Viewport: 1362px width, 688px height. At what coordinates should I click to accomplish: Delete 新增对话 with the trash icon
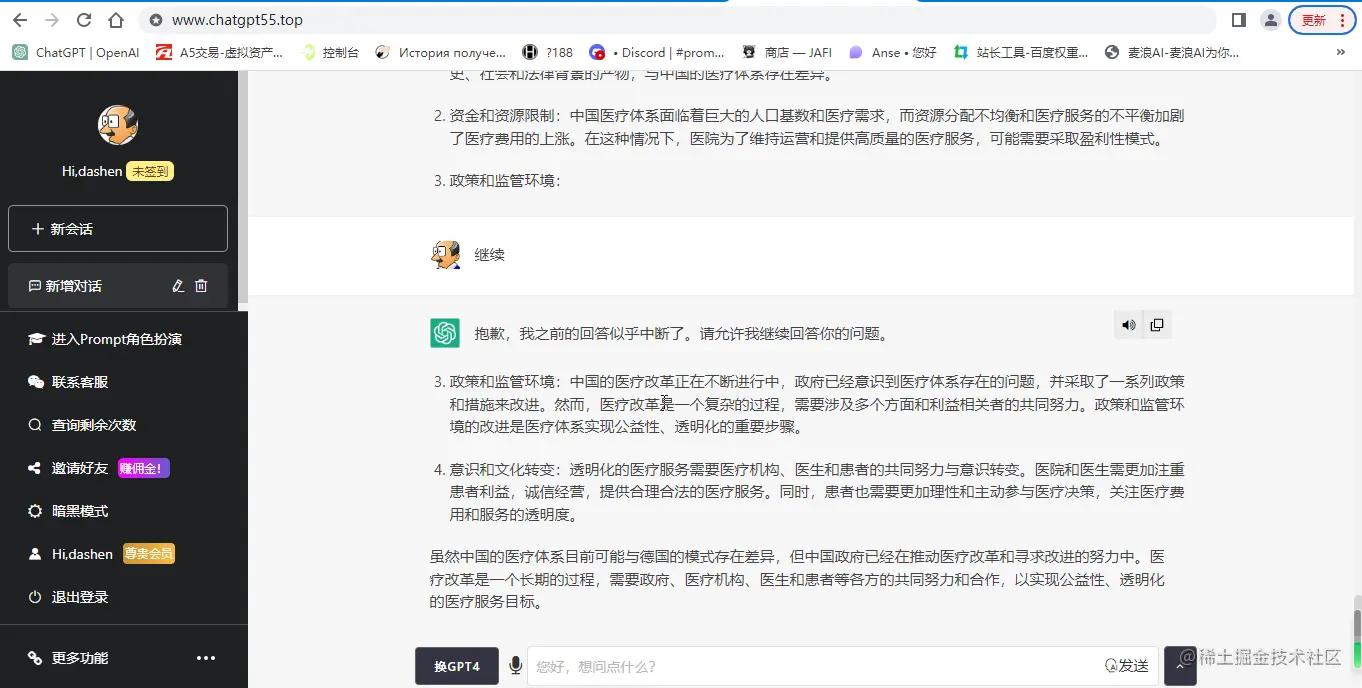(201, 286)
